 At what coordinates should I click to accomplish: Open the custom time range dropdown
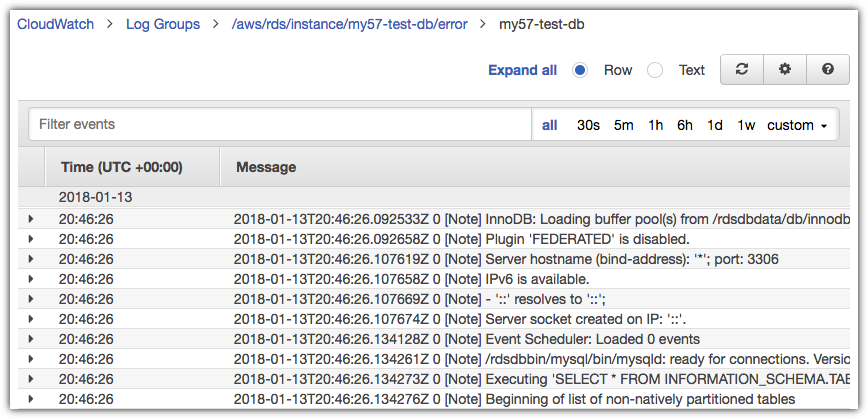[797, 126]
